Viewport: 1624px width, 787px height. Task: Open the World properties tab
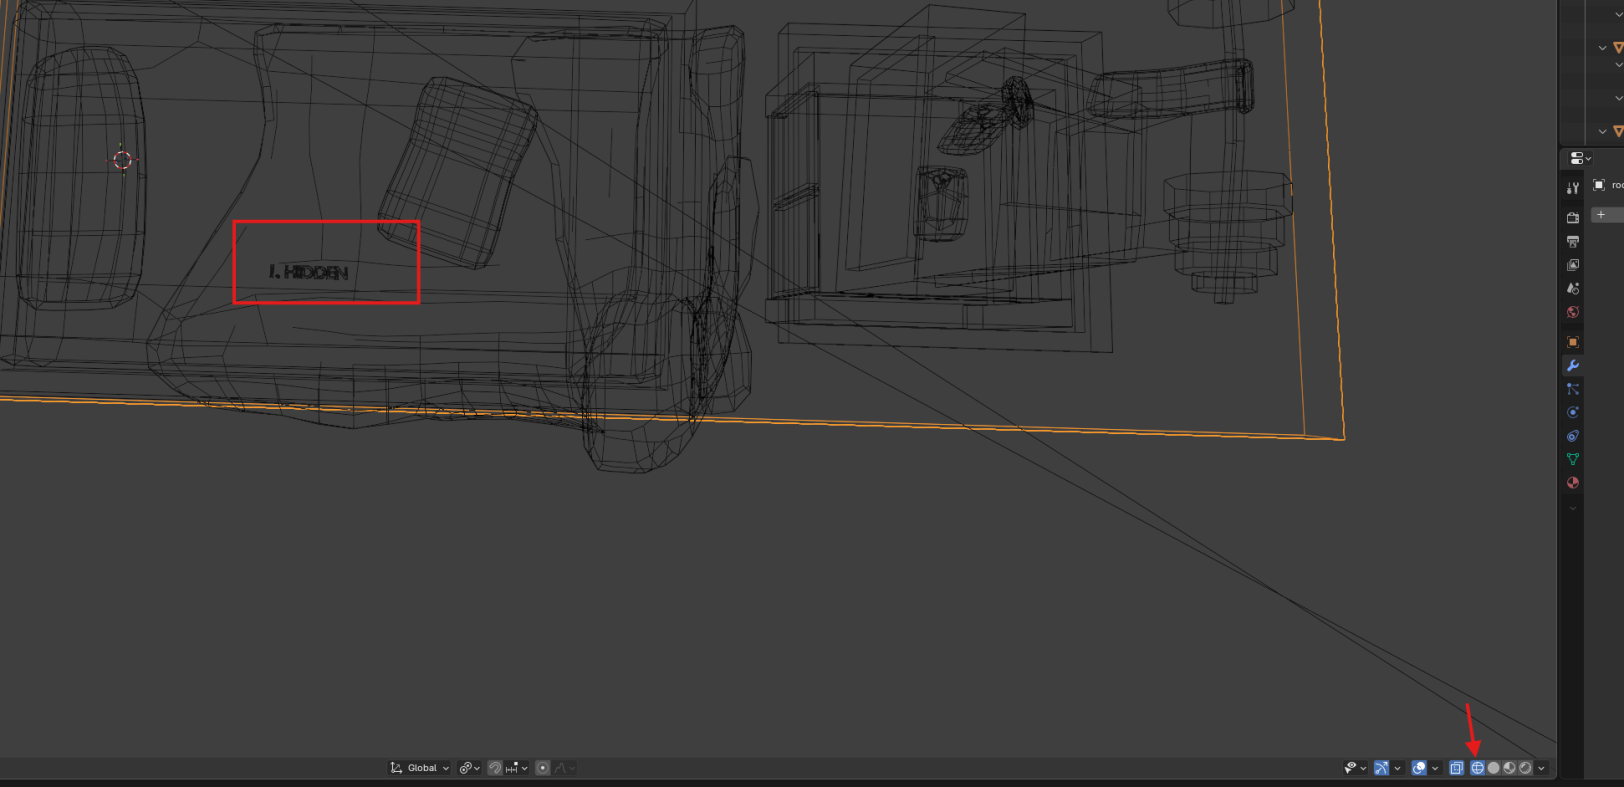tap(1573, 312)
